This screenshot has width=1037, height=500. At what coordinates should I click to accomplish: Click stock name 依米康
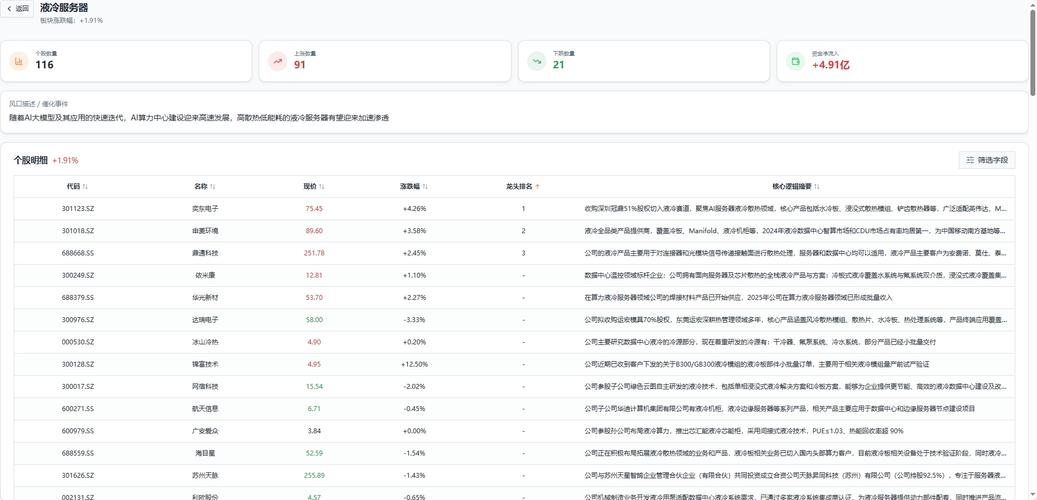205,275
